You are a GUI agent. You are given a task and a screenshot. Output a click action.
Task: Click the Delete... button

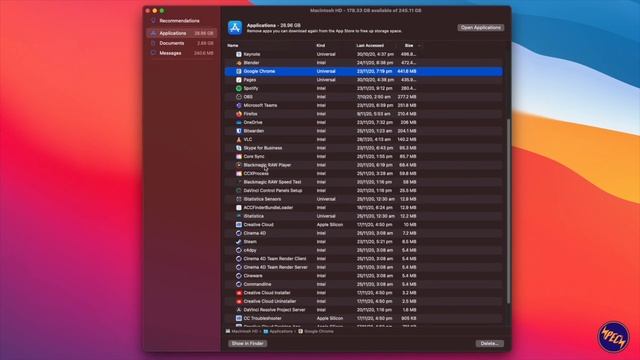[489, 343]
